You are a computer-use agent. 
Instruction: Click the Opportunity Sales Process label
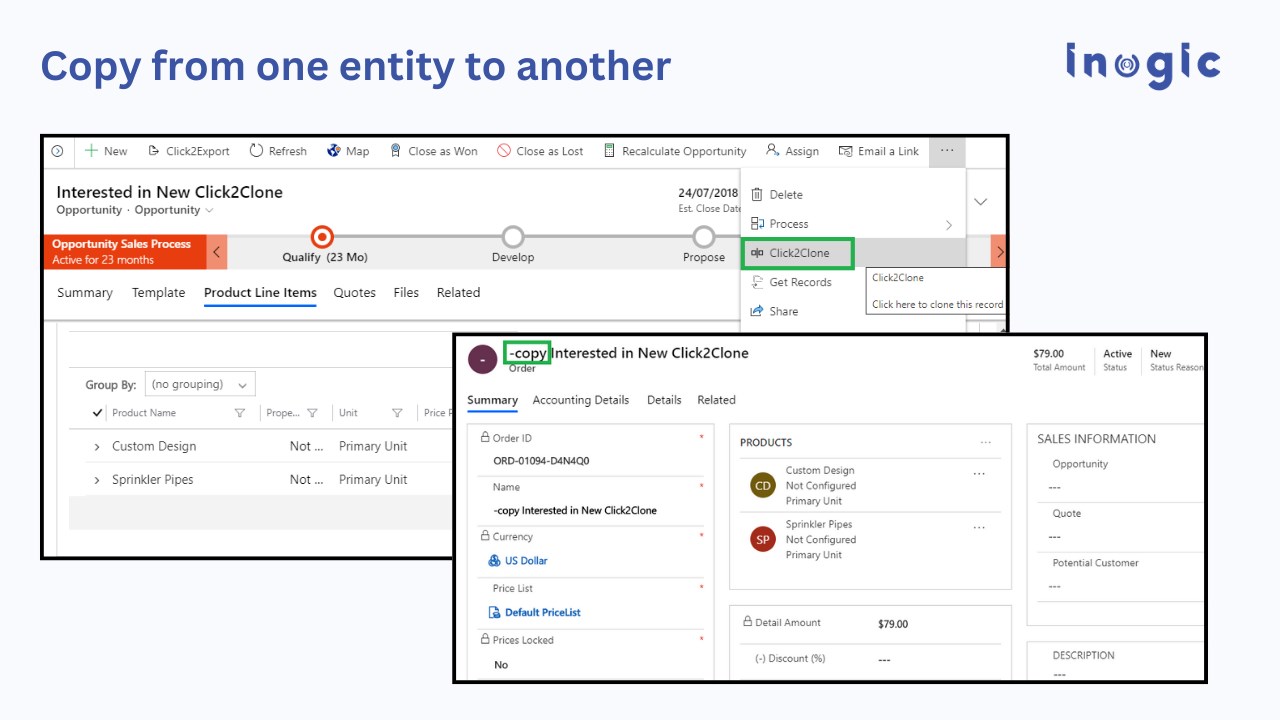[x=121, y=244]
